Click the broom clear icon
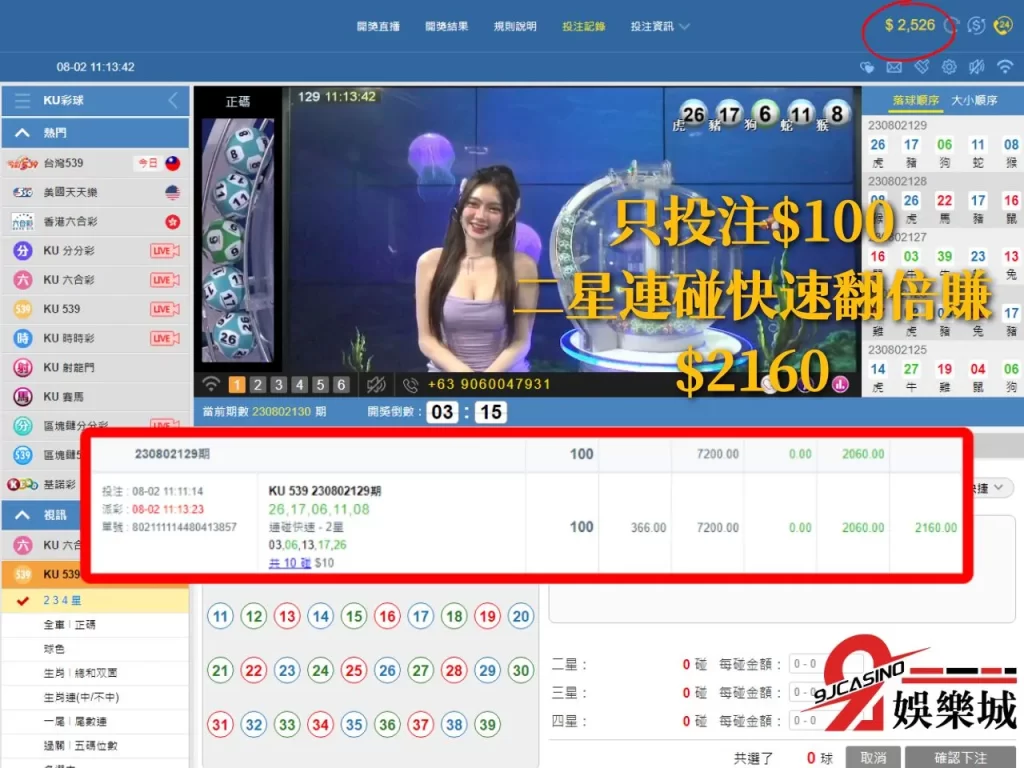This screenshot has height=768, width=1024. coord(921,67)
